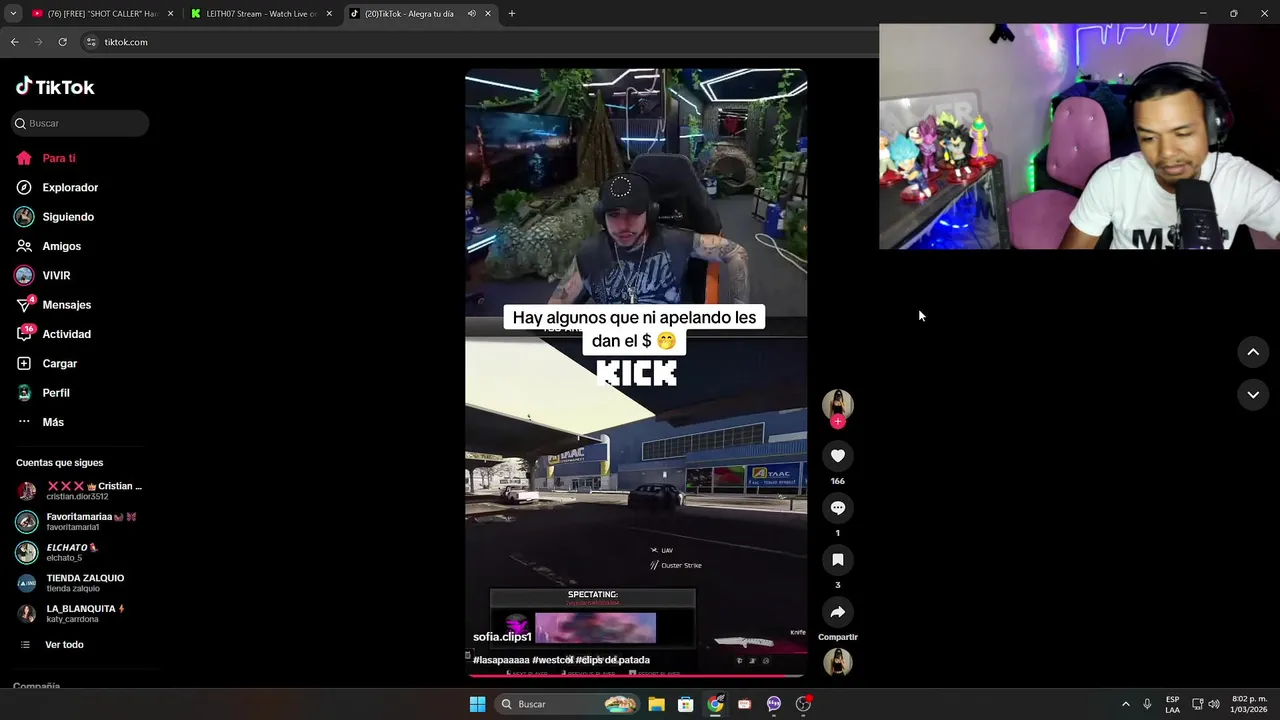The width and height of the screenshot is (1280, 720).
Task: Open cristian.dior3512 followed account
Action: point(80,491)
